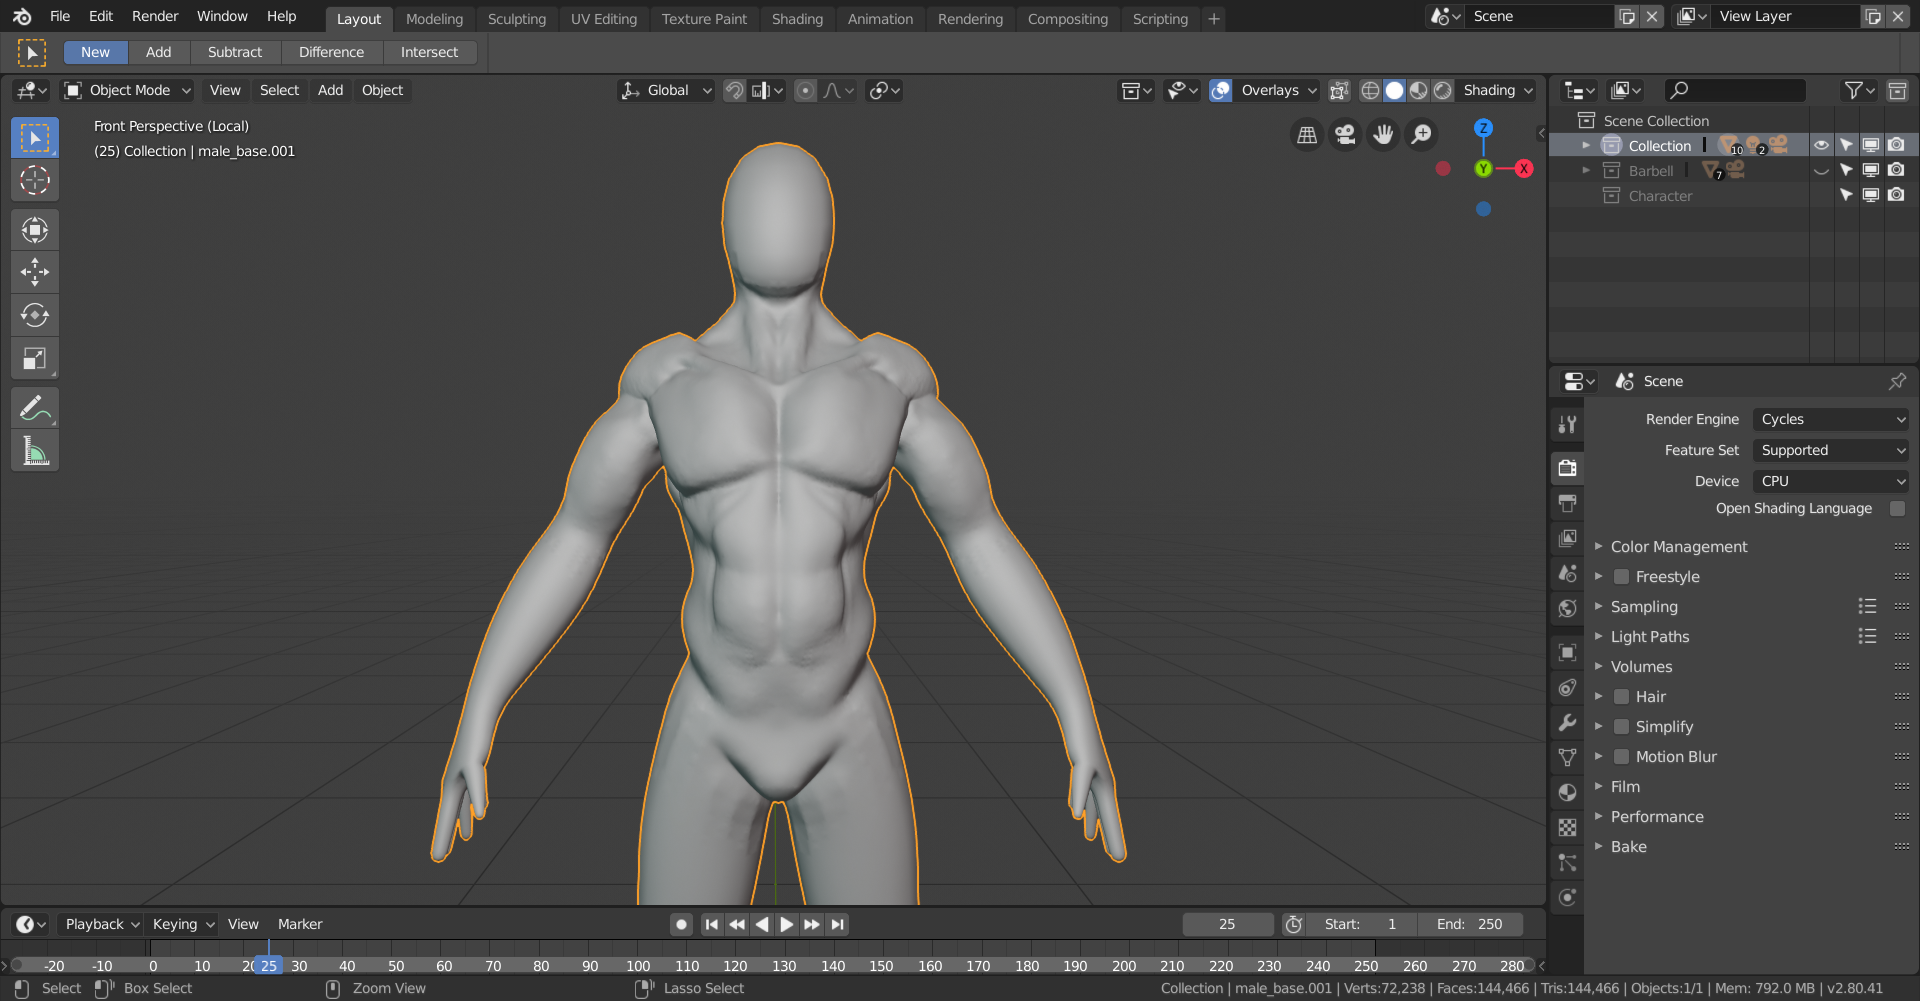Viewport: 1920px width, 1001px height.
Task: Switch to the Sculpting workspace tab
Action: point(516,19)
